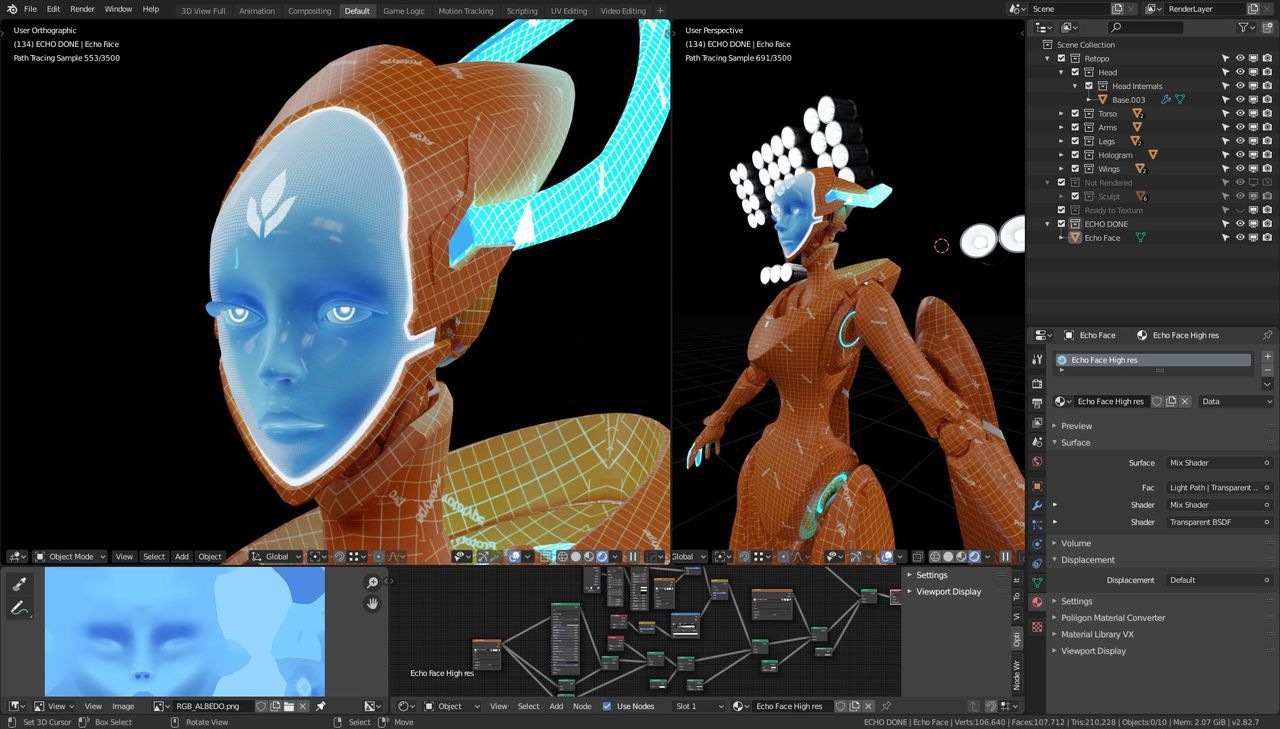1280x729 pixels.
Task: Pin the image with the pin icon
Action: [x=321, y=706]
